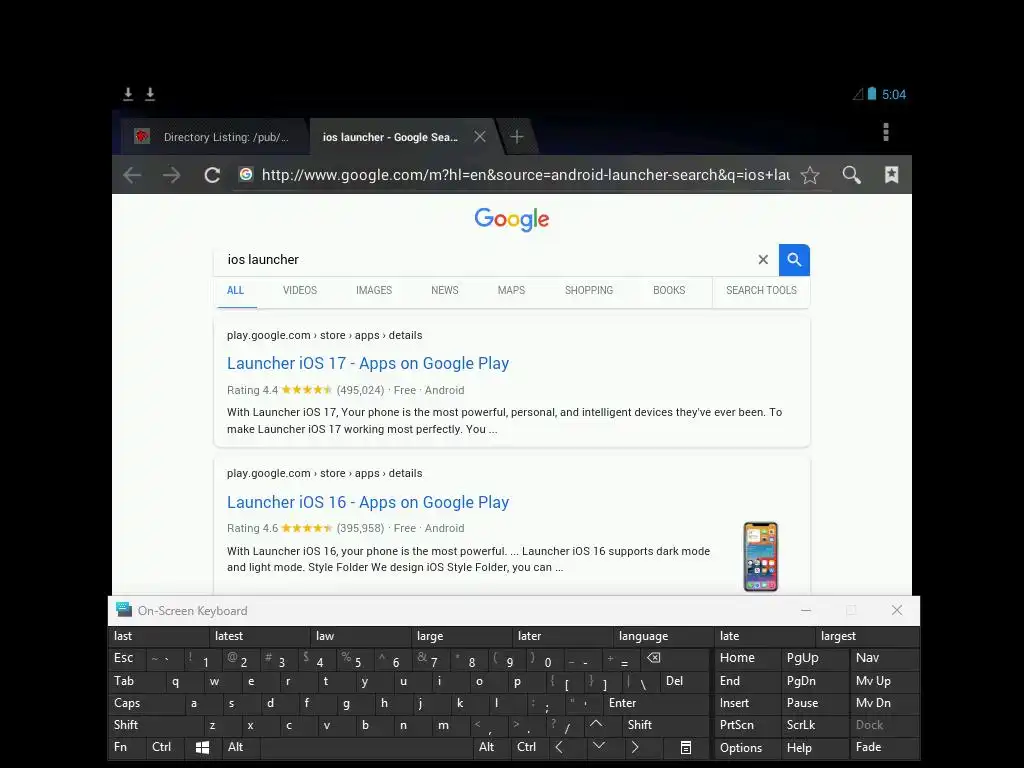1024x768 pixels.
Task: Click the Google logo
Action: coord(512,219)
